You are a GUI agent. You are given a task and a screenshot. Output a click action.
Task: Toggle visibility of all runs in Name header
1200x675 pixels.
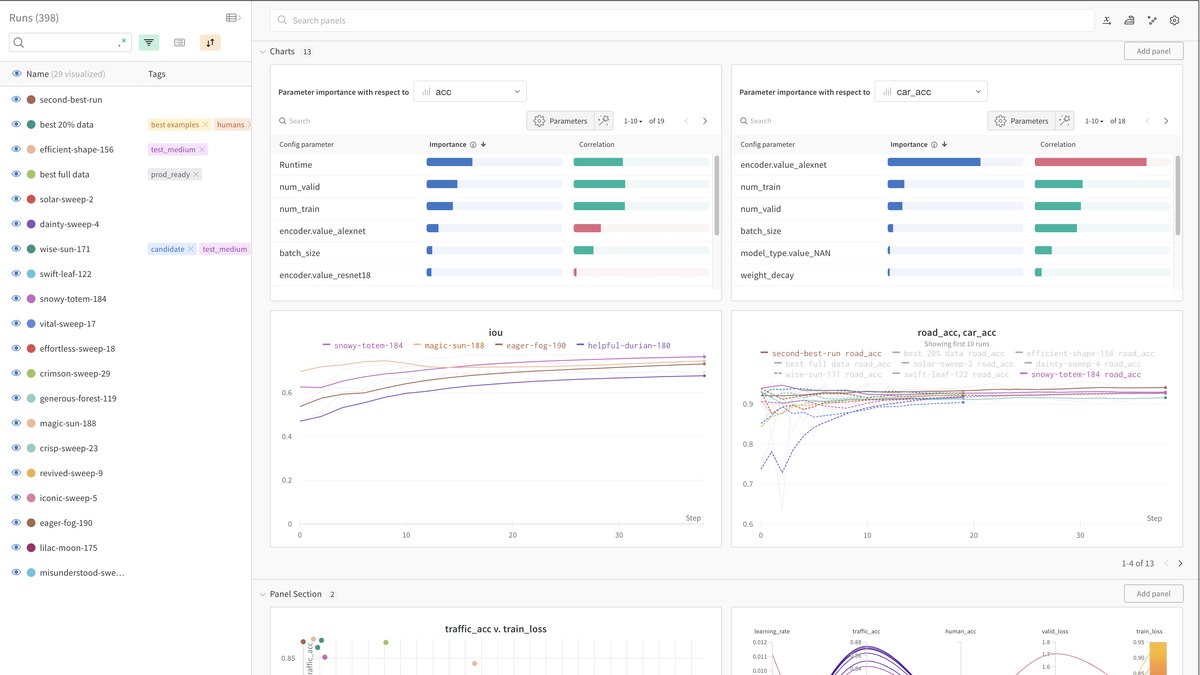[16, 74]
